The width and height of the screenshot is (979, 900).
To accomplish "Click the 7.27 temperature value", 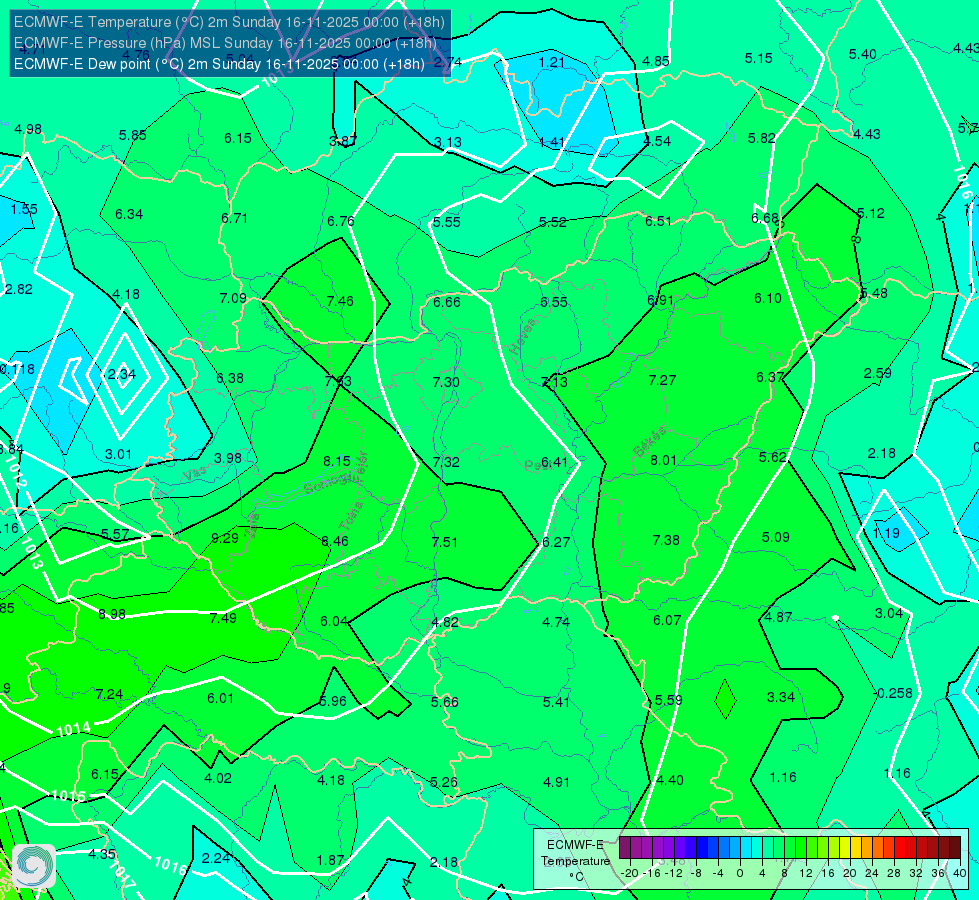I will tap(662, 380).
